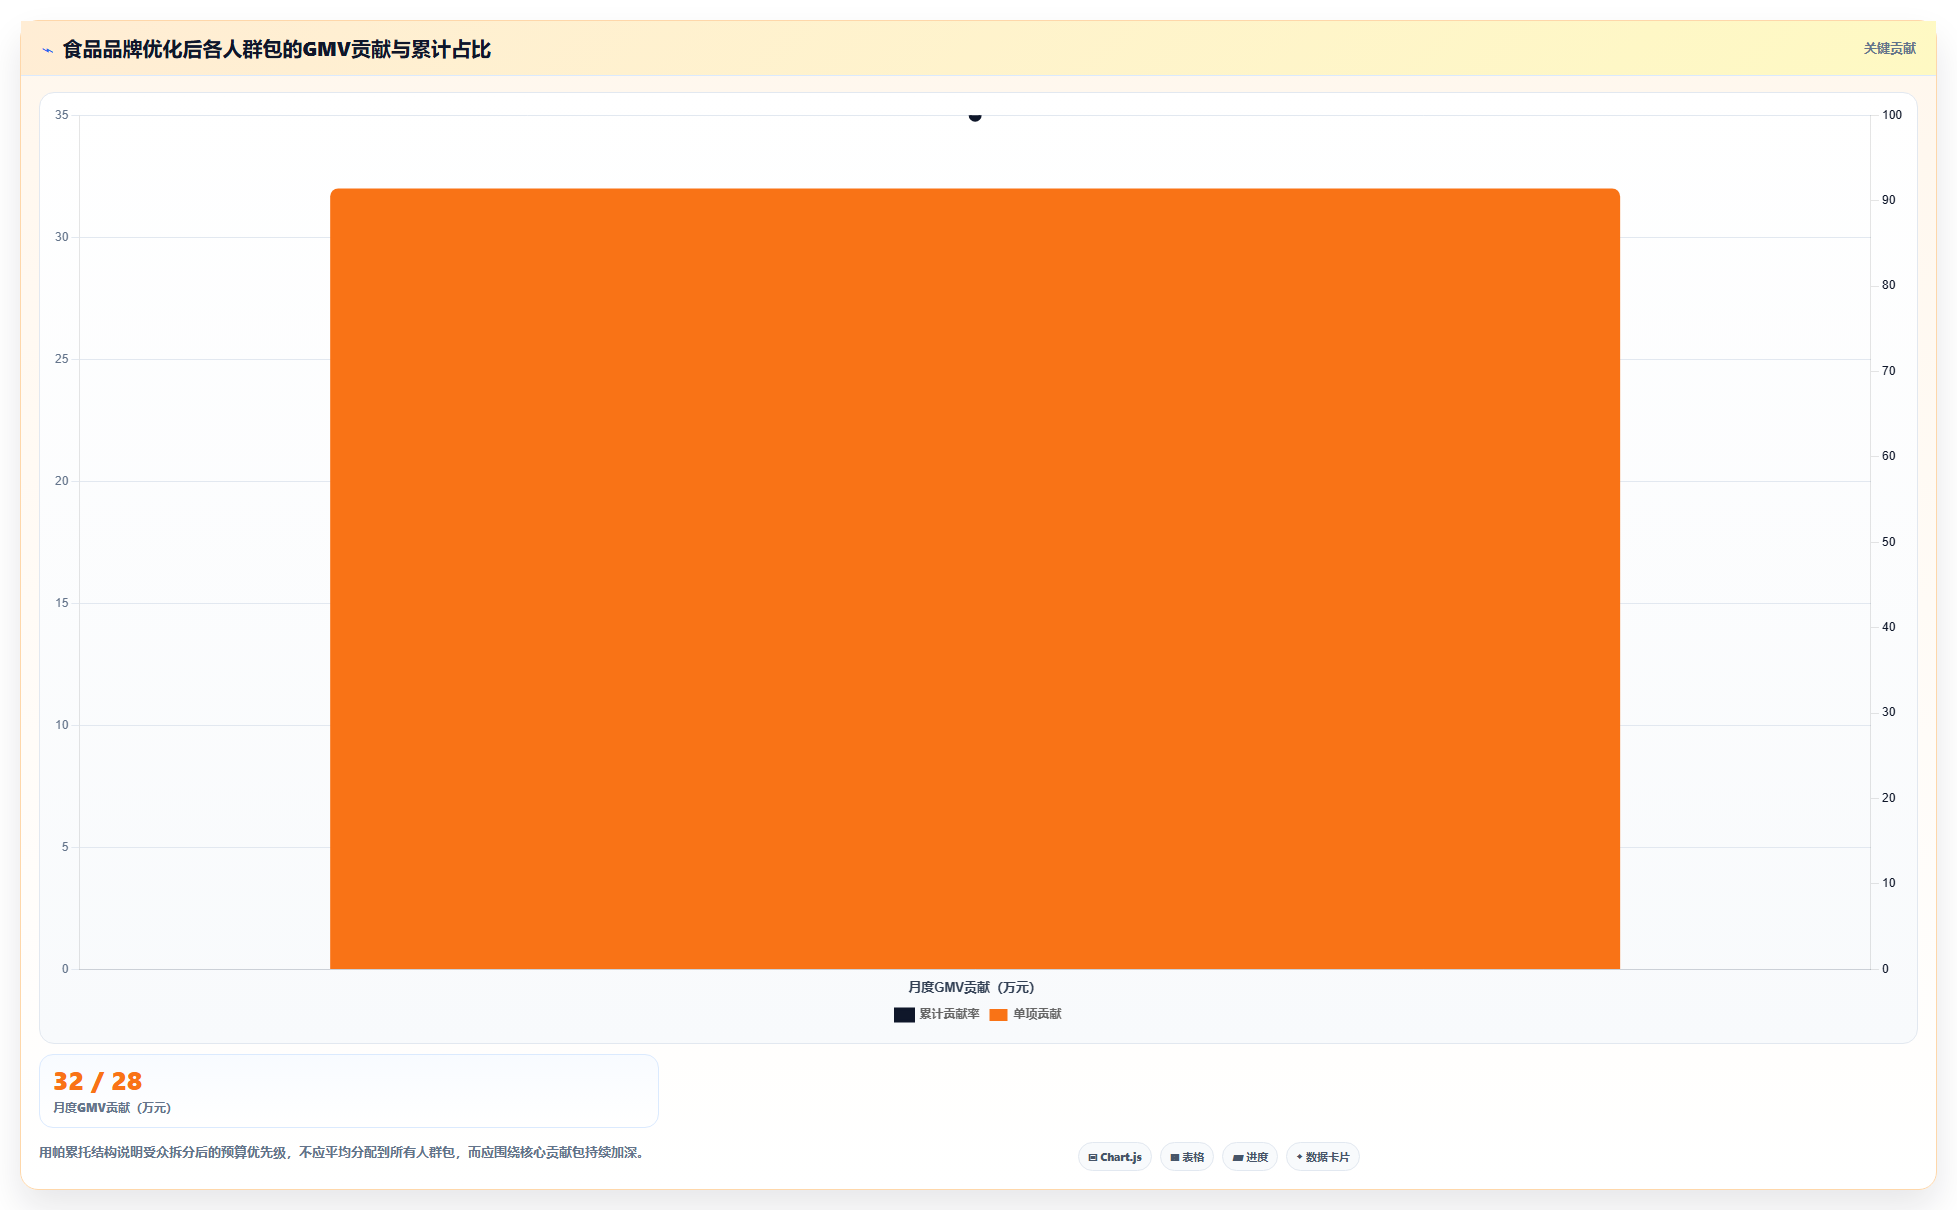Click the footnote about 帕累托结构
The image size is (1957, 1210).
[344, 1152]
